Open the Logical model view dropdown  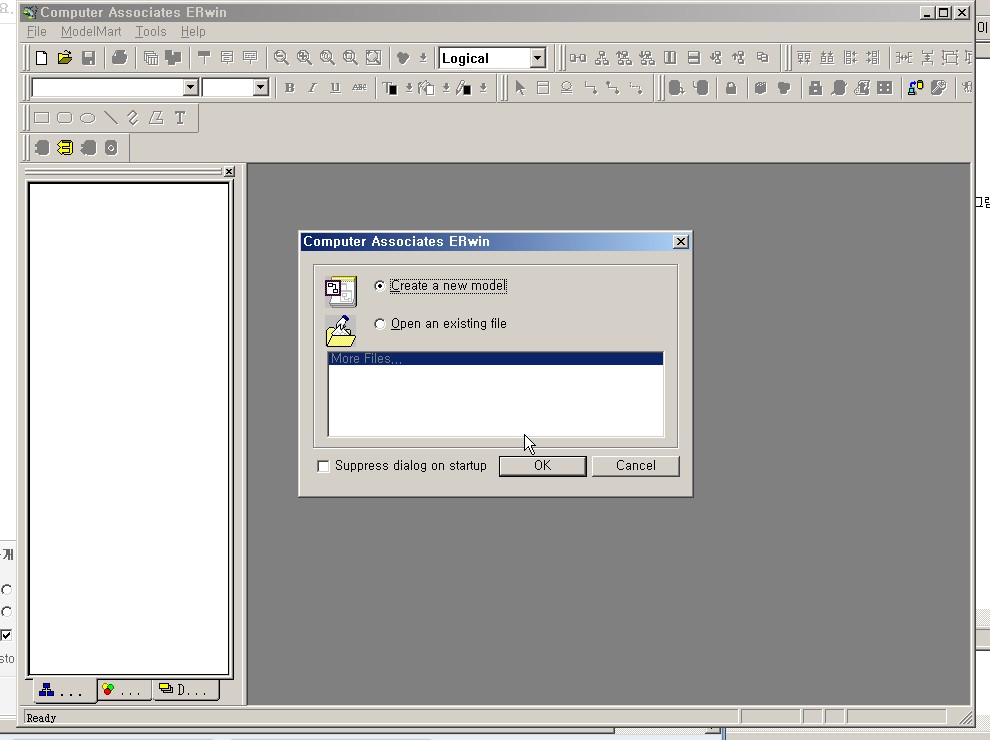point(537,58)
